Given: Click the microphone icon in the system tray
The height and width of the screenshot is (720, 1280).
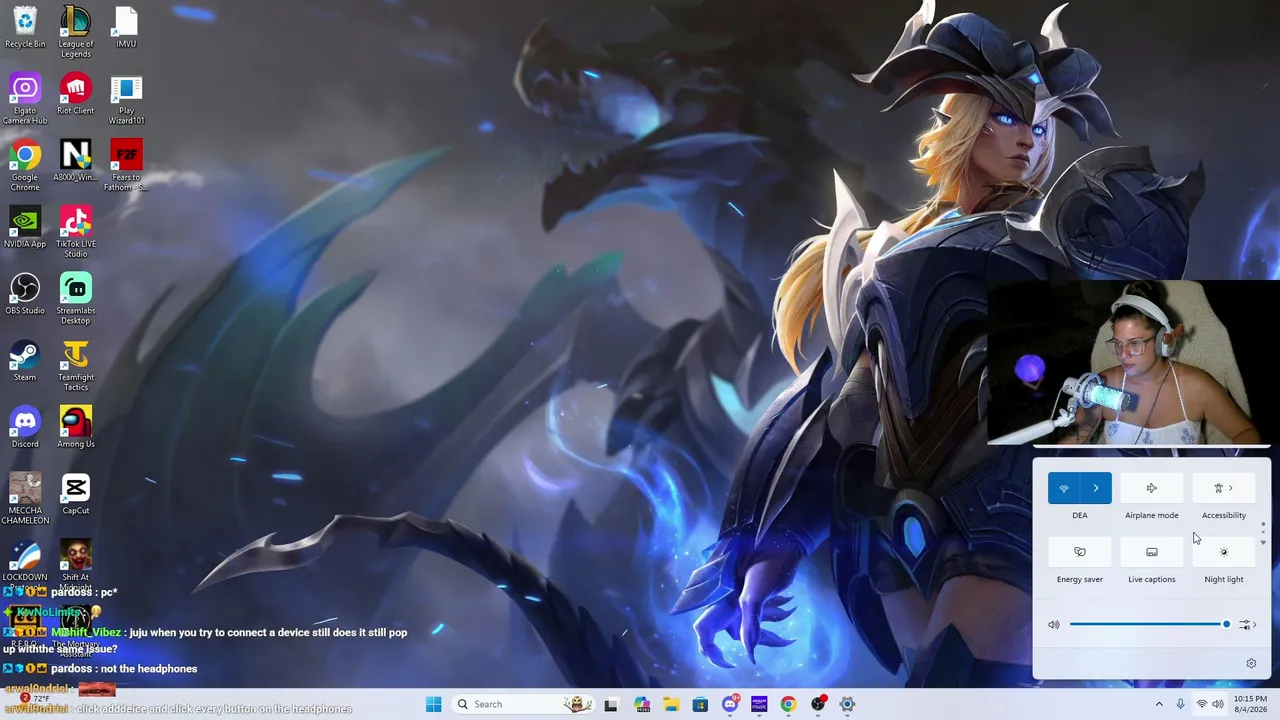Looking at the screenshot, I should point(1181,704).
